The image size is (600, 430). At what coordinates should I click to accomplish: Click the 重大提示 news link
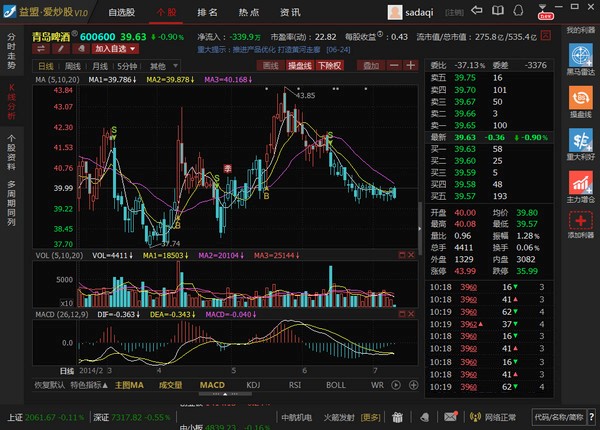coord(274,49)
